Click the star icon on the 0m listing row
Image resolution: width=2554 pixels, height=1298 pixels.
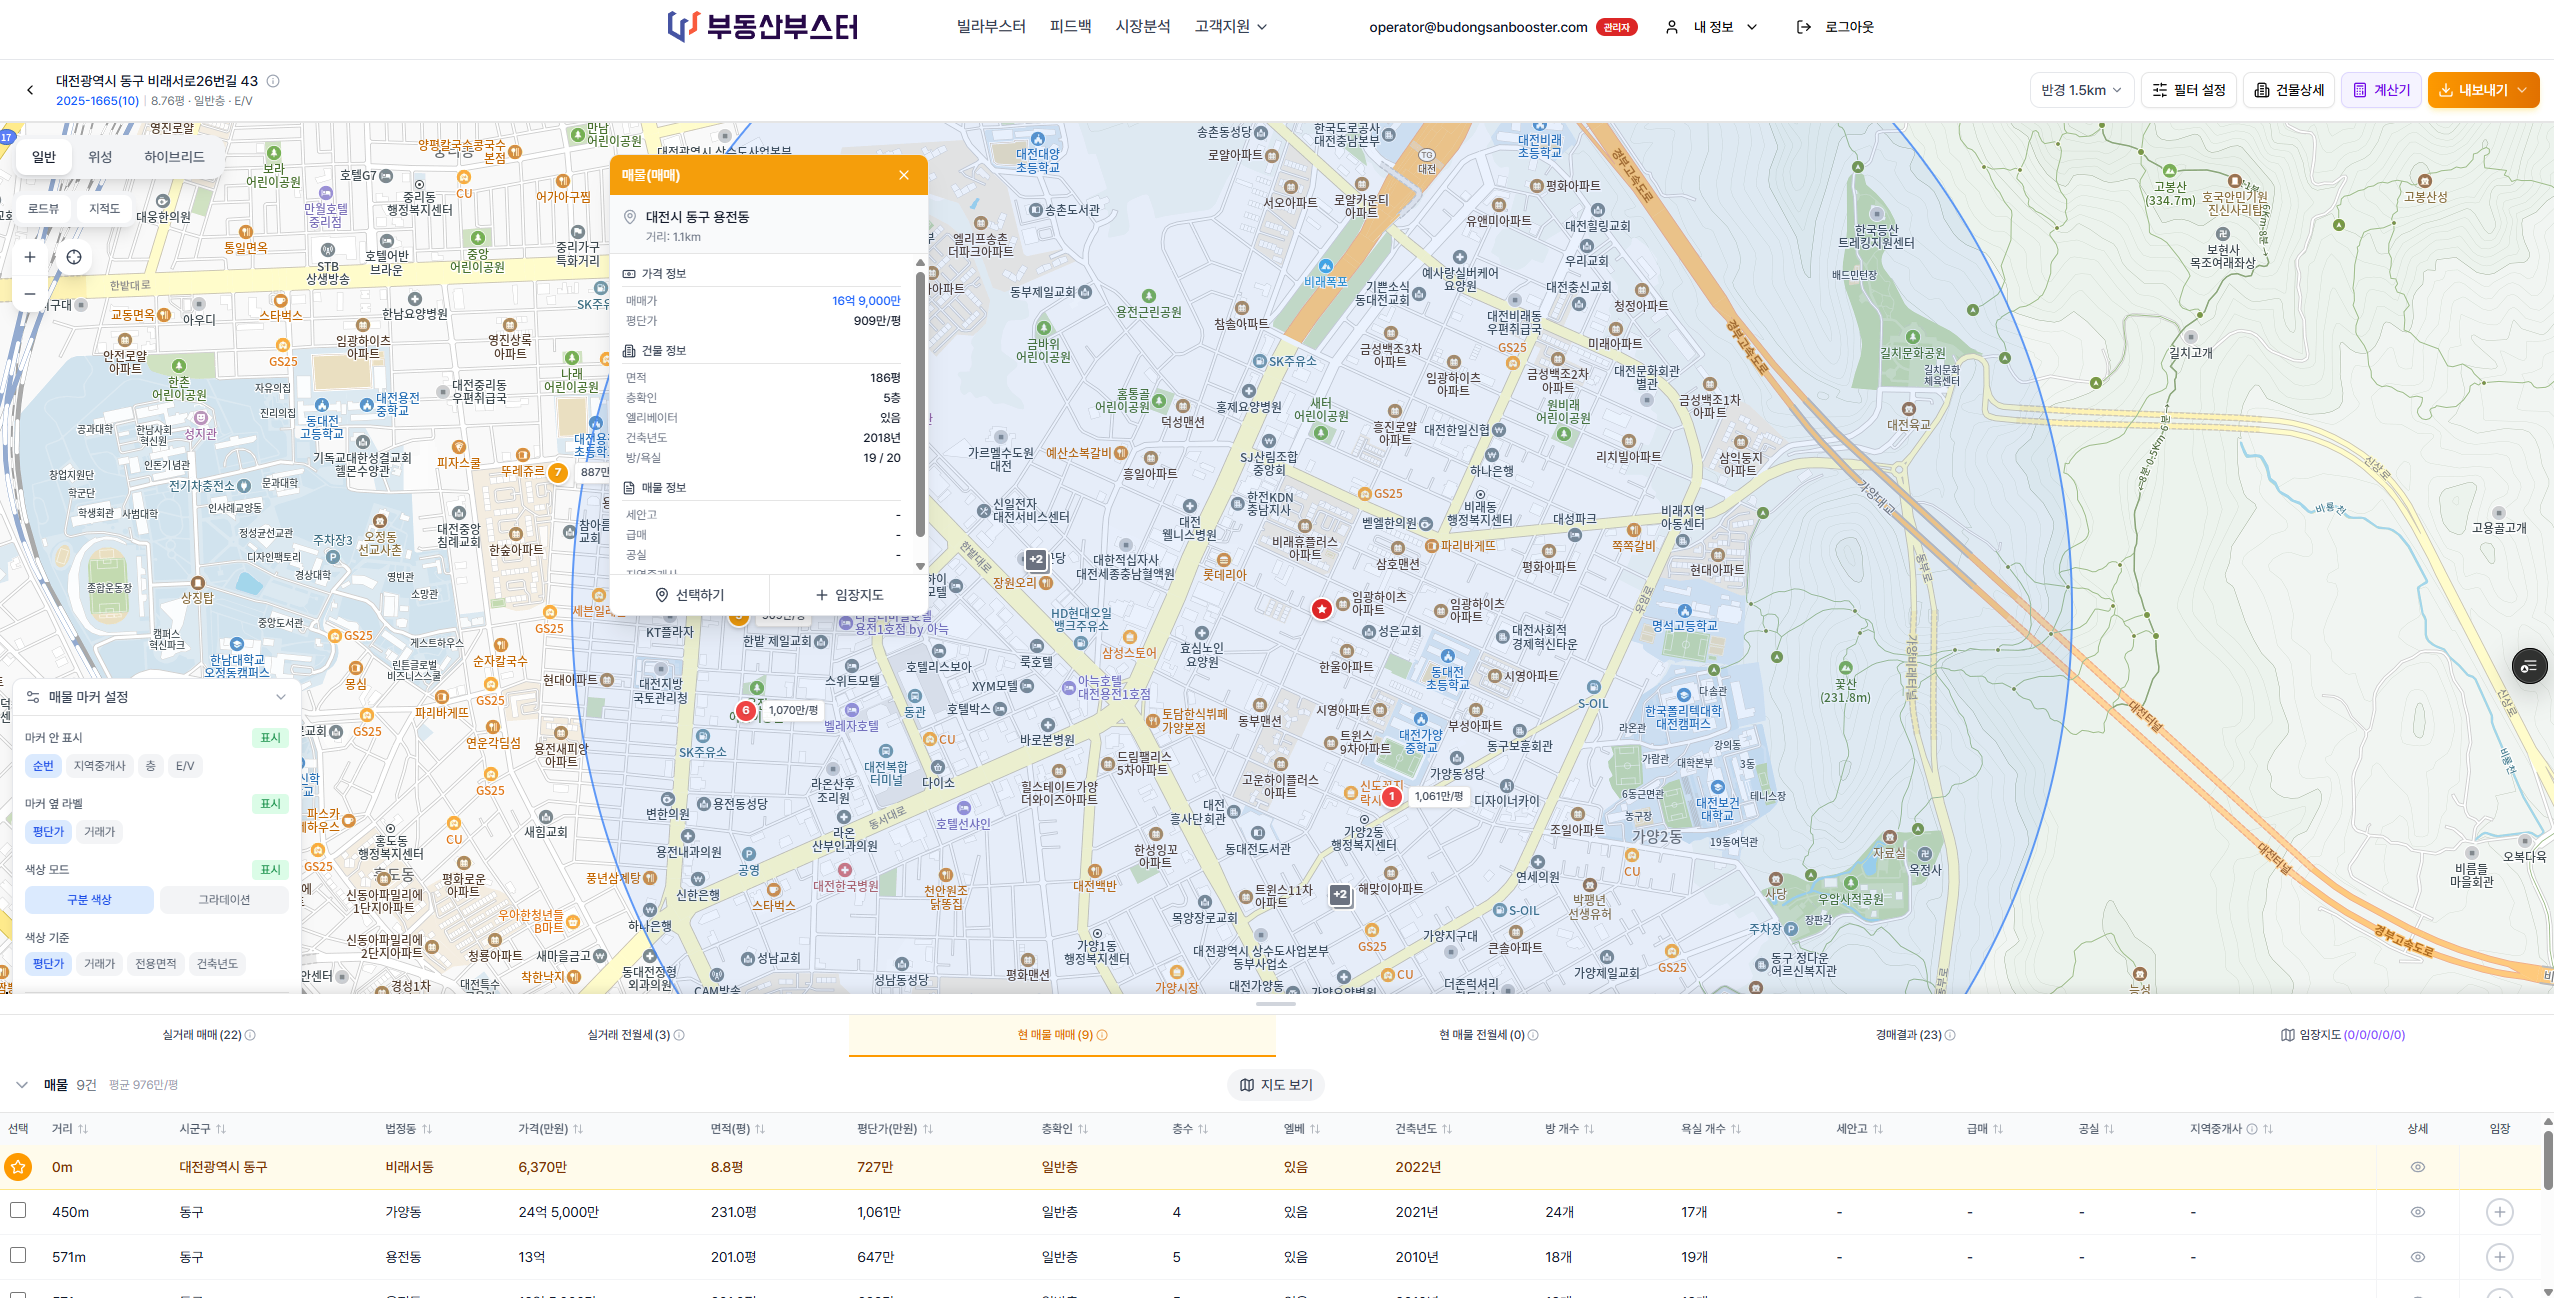[17, 1166]
